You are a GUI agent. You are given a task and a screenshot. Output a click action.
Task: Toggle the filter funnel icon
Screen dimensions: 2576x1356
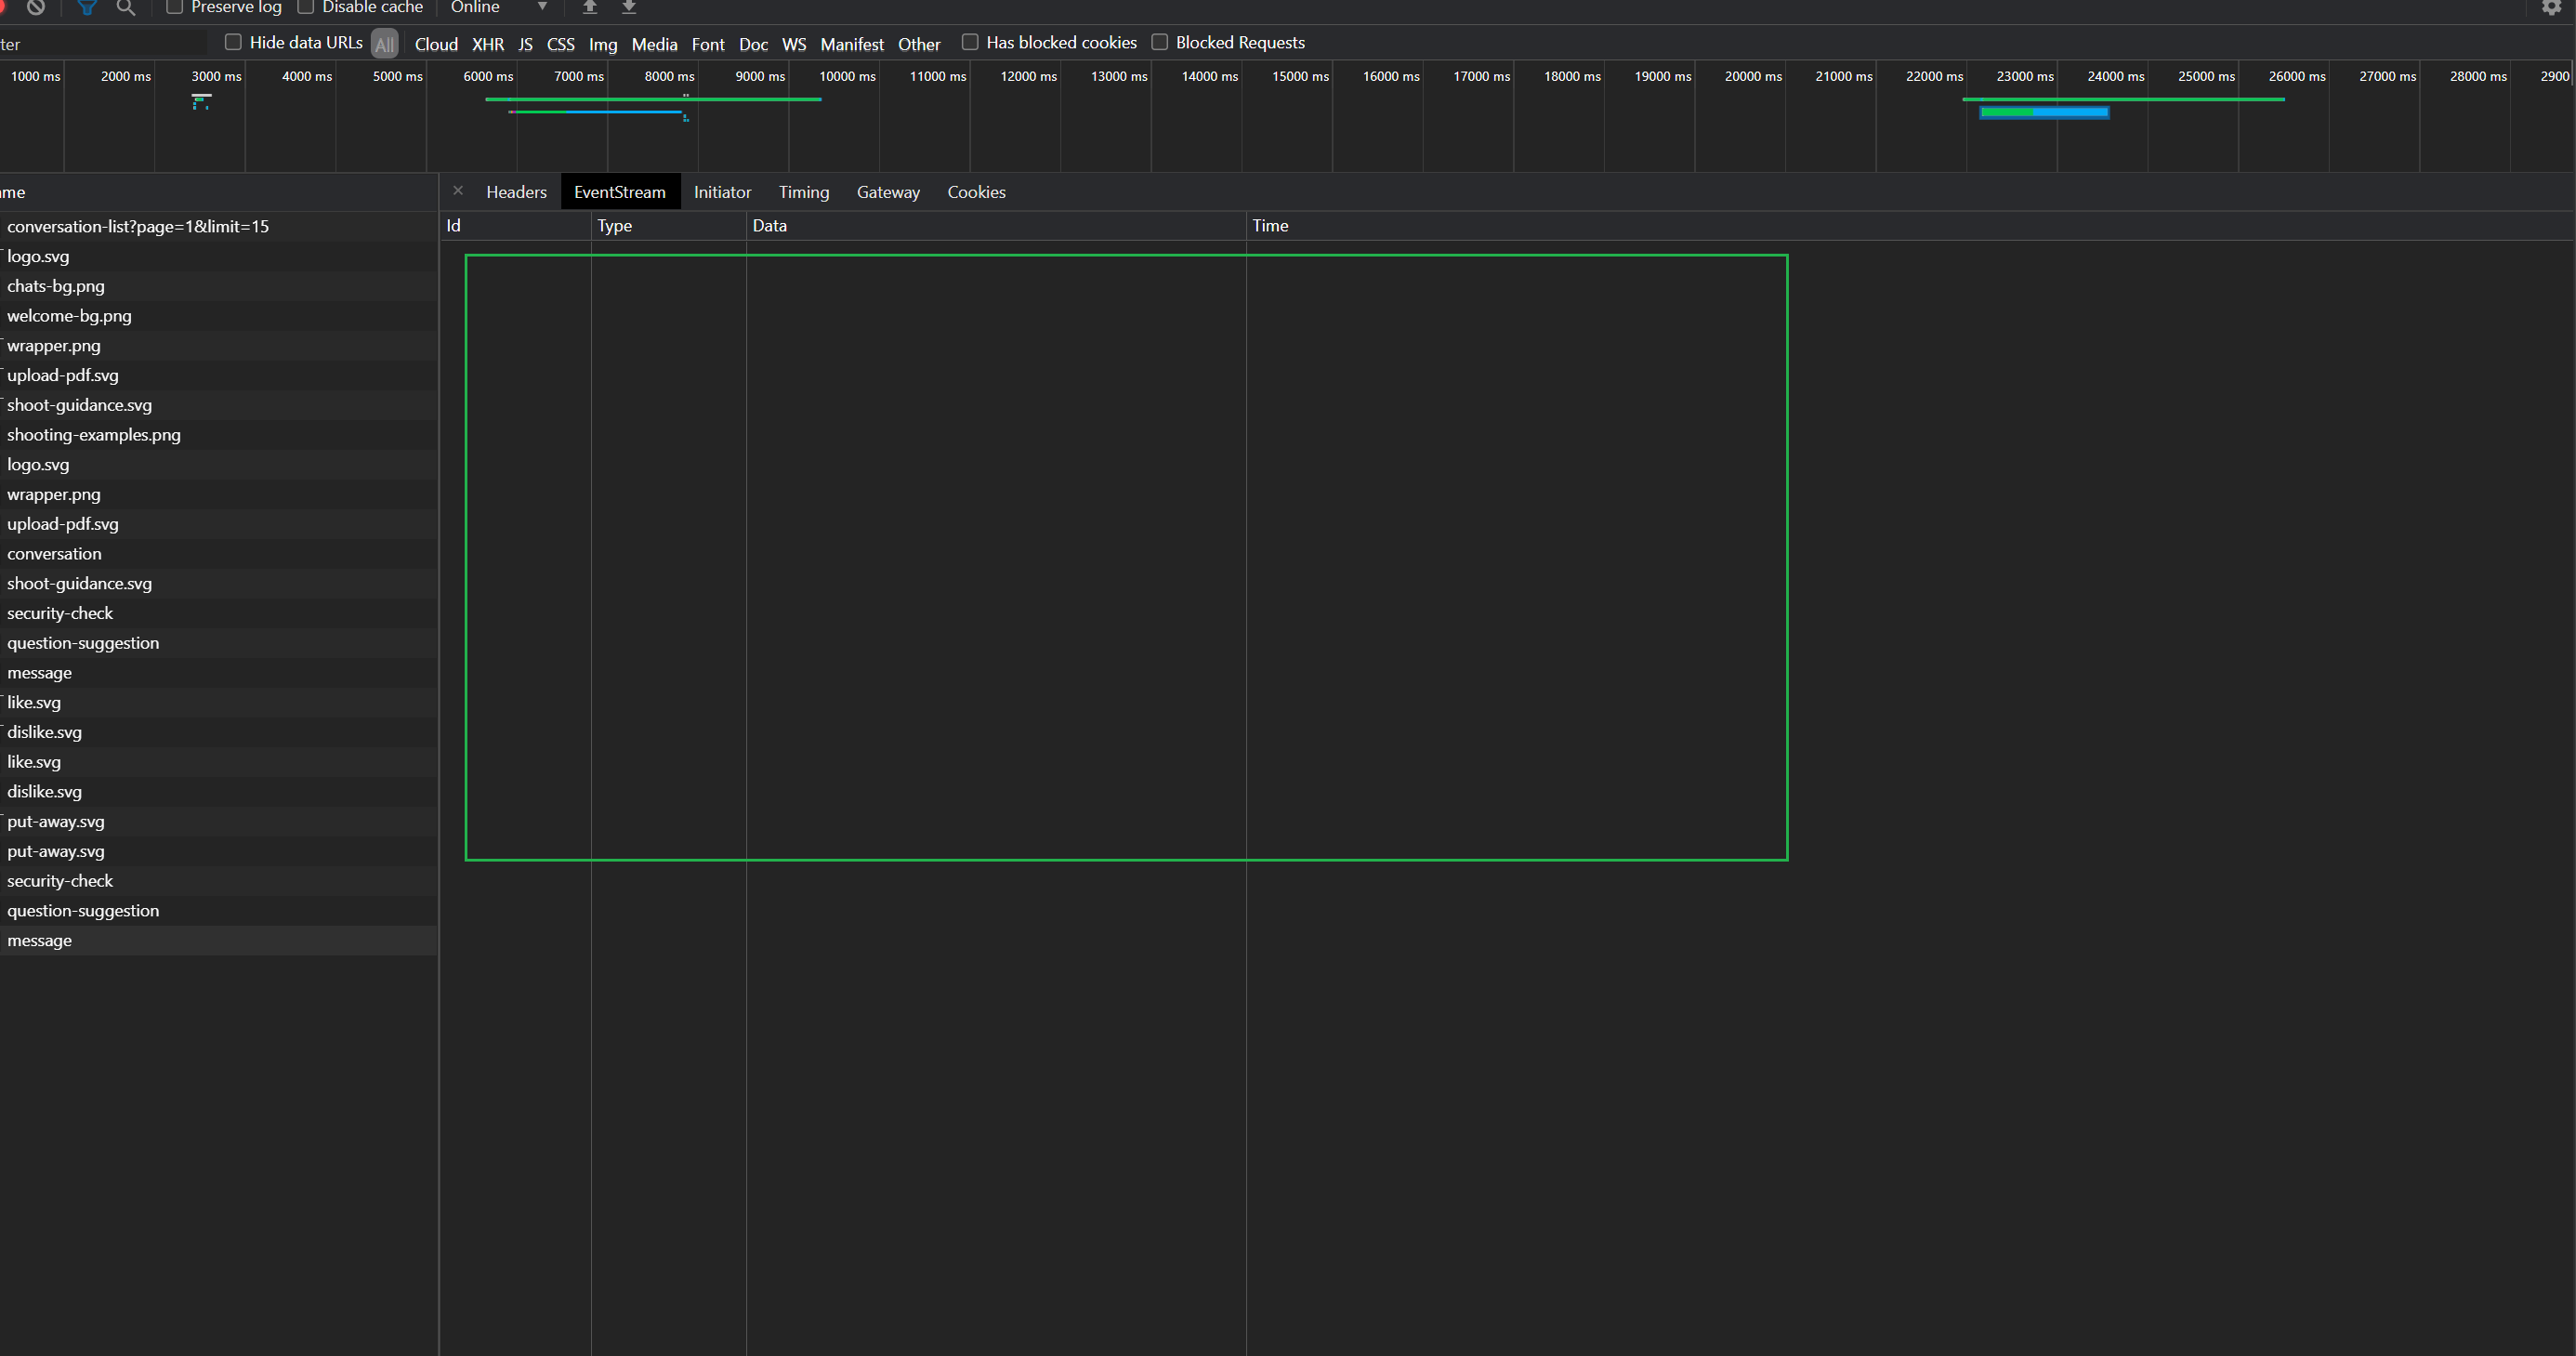pyautogui.click(x=87, y=7)
